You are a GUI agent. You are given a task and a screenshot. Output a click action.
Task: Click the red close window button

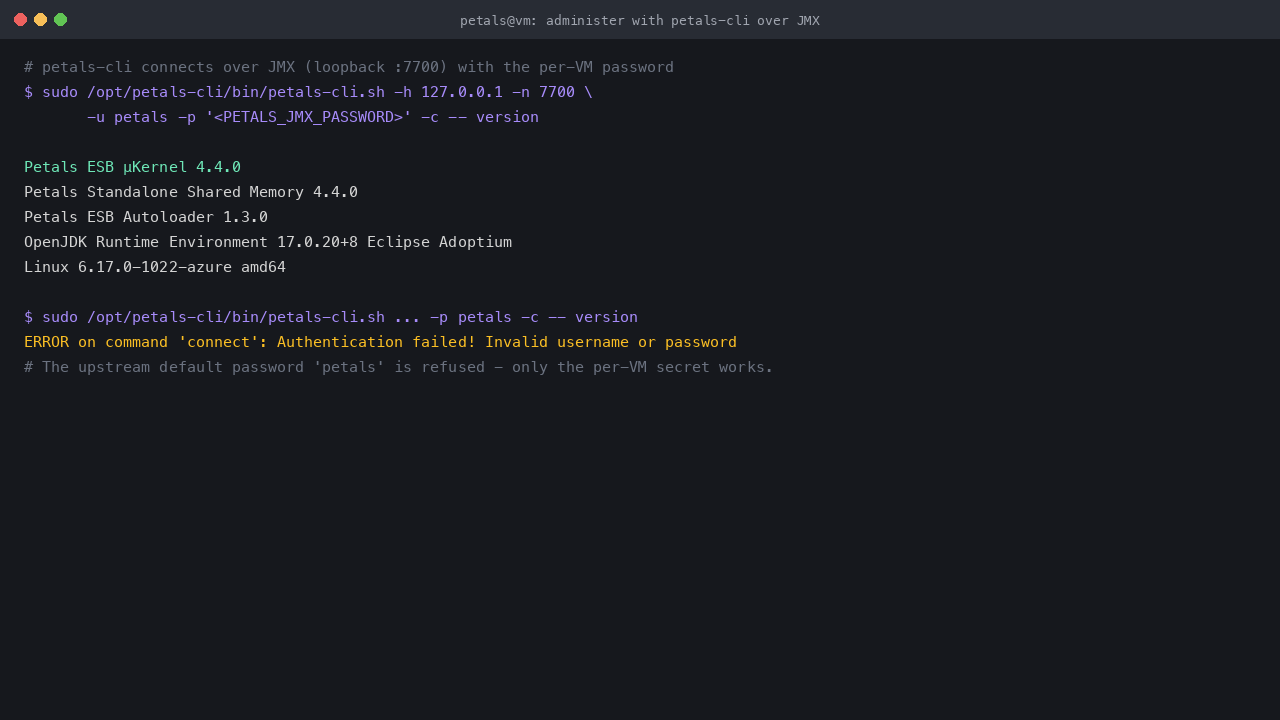[20, 20]
